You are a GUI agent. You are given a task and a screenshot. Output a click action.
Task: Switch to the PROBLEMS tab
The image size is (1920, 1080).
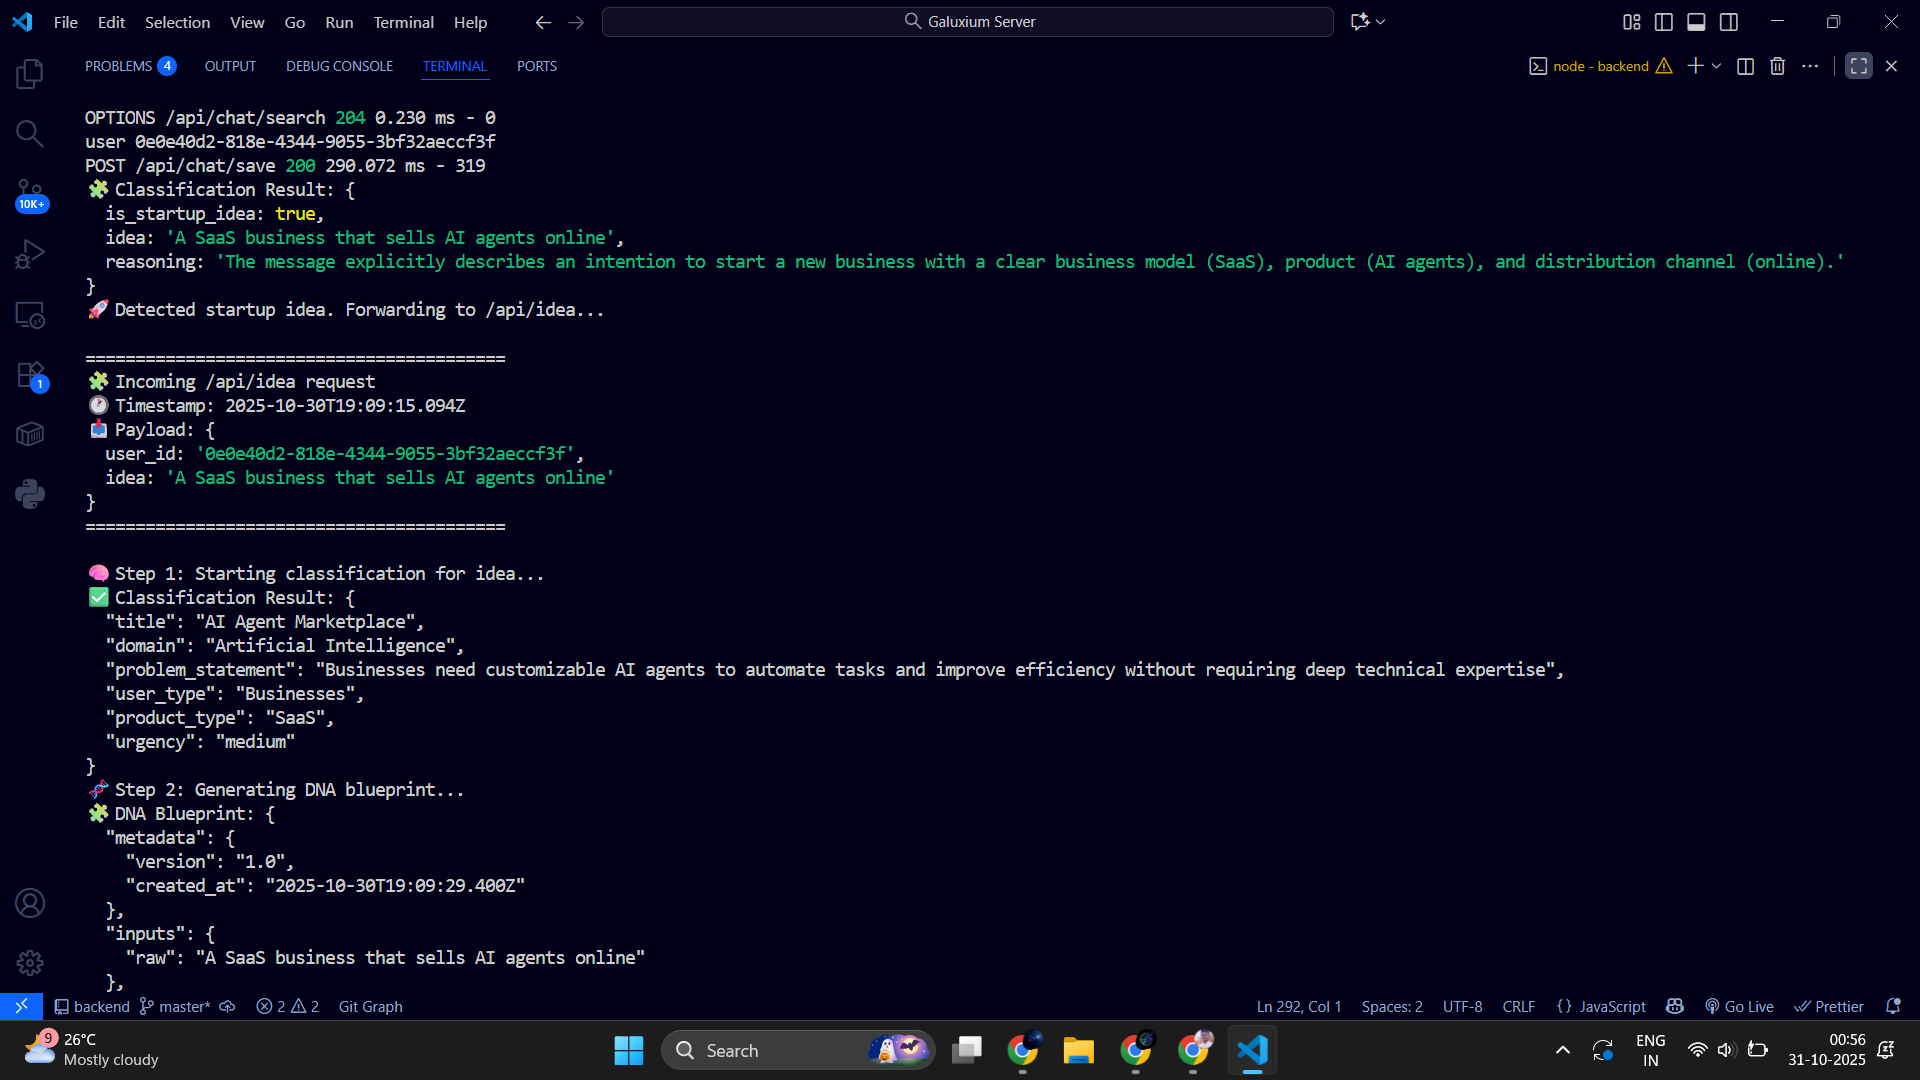click(x=118, y=66)
